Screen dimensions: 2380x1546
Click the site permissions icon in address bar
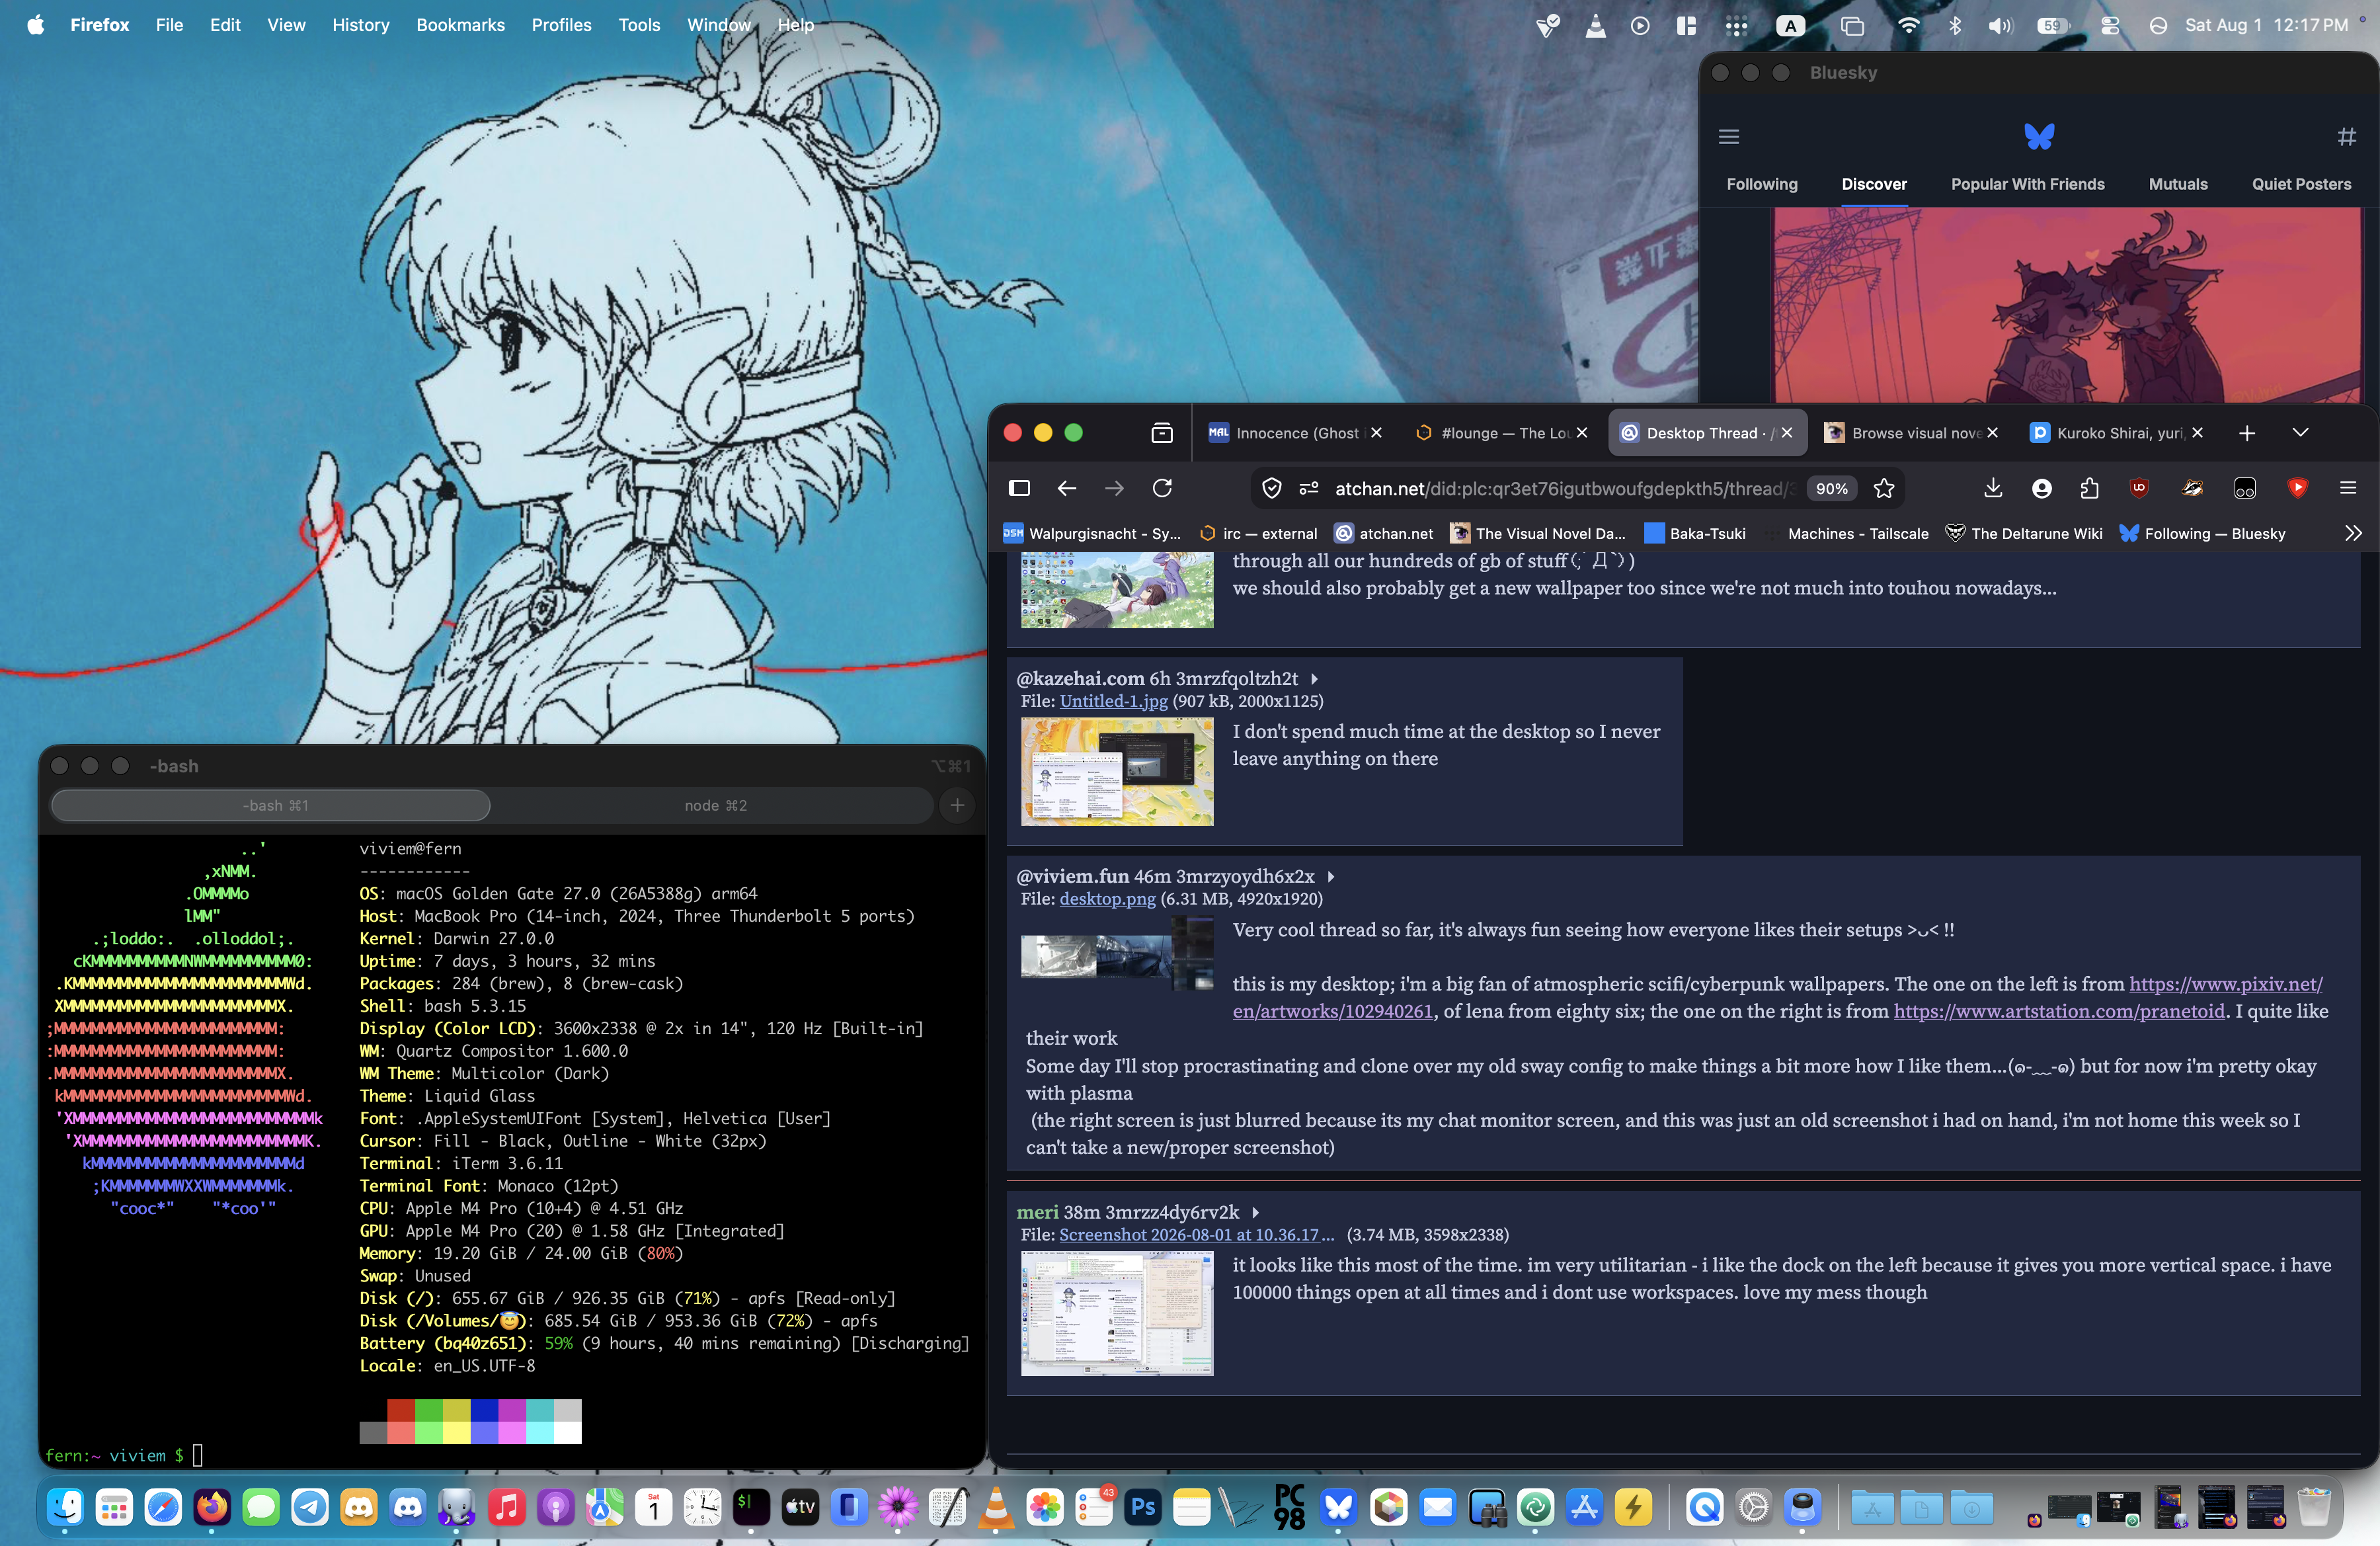(x=1308, y=488)
